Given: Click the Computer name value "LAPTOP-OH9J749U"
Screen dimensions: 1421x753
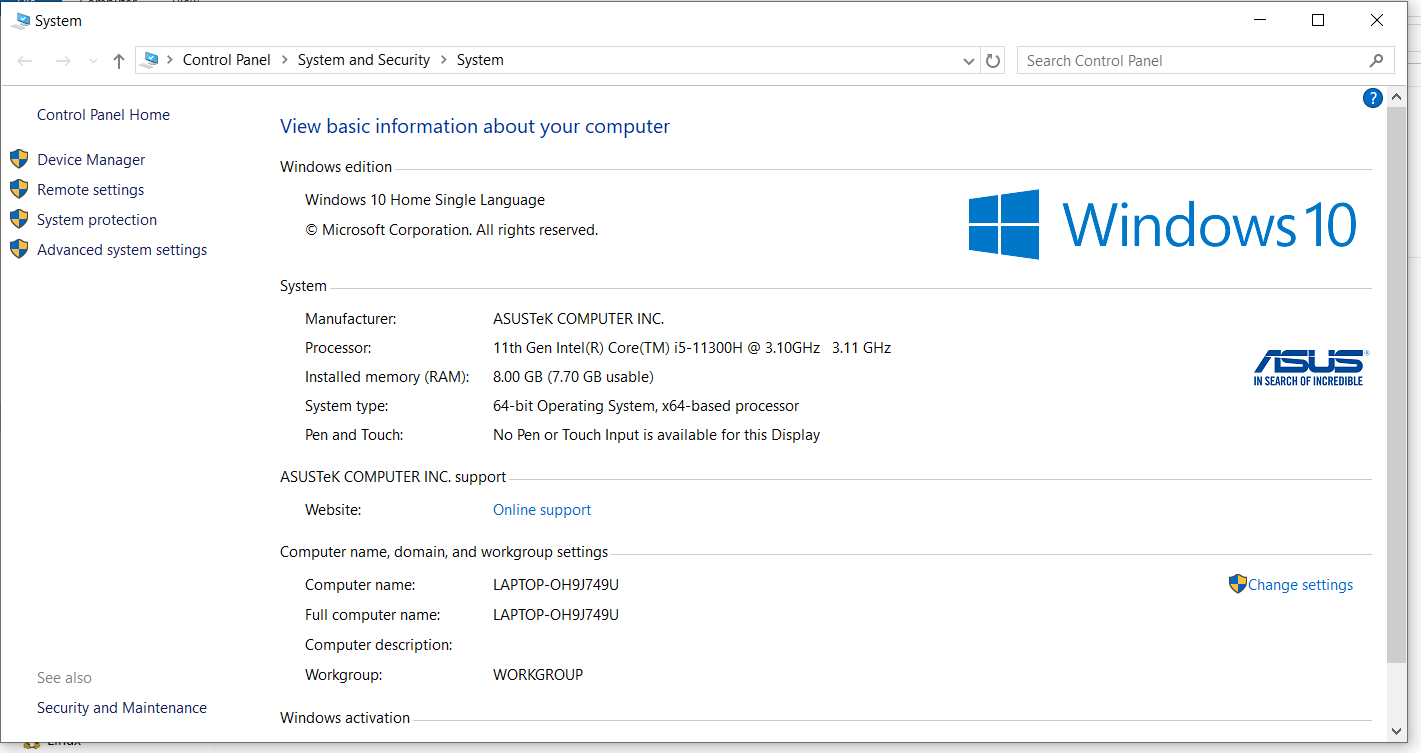Looking at the screenshot, I should point(556,585).
